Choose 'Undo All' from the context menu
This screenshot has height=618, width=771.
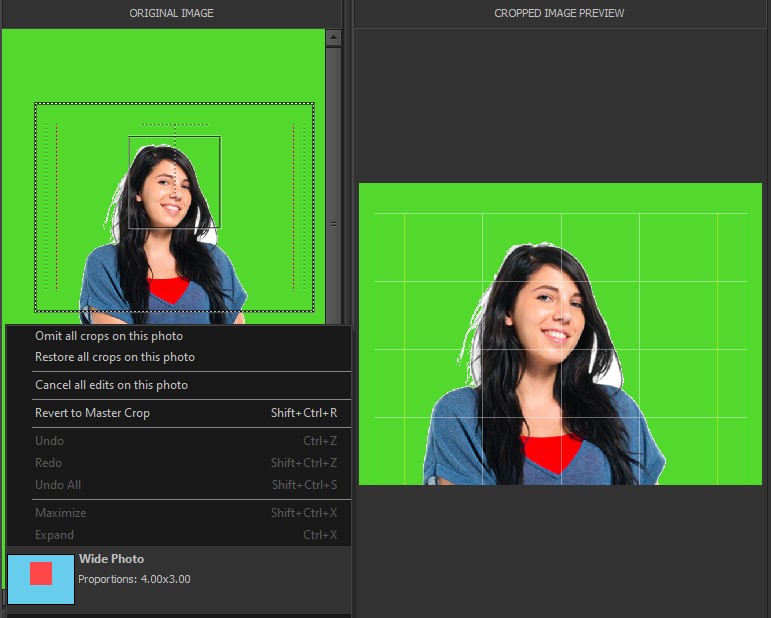[58, 485]
